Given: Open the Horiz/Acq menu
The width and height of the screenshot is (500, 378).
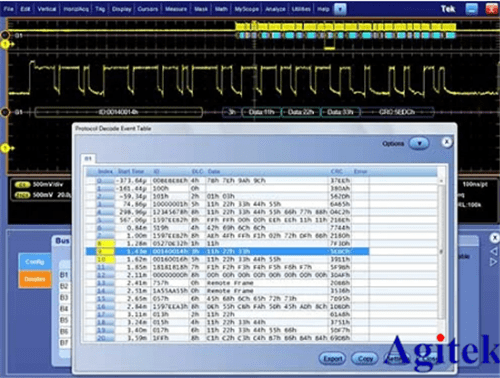Looking at the screenshot, I should coord(76,9).
